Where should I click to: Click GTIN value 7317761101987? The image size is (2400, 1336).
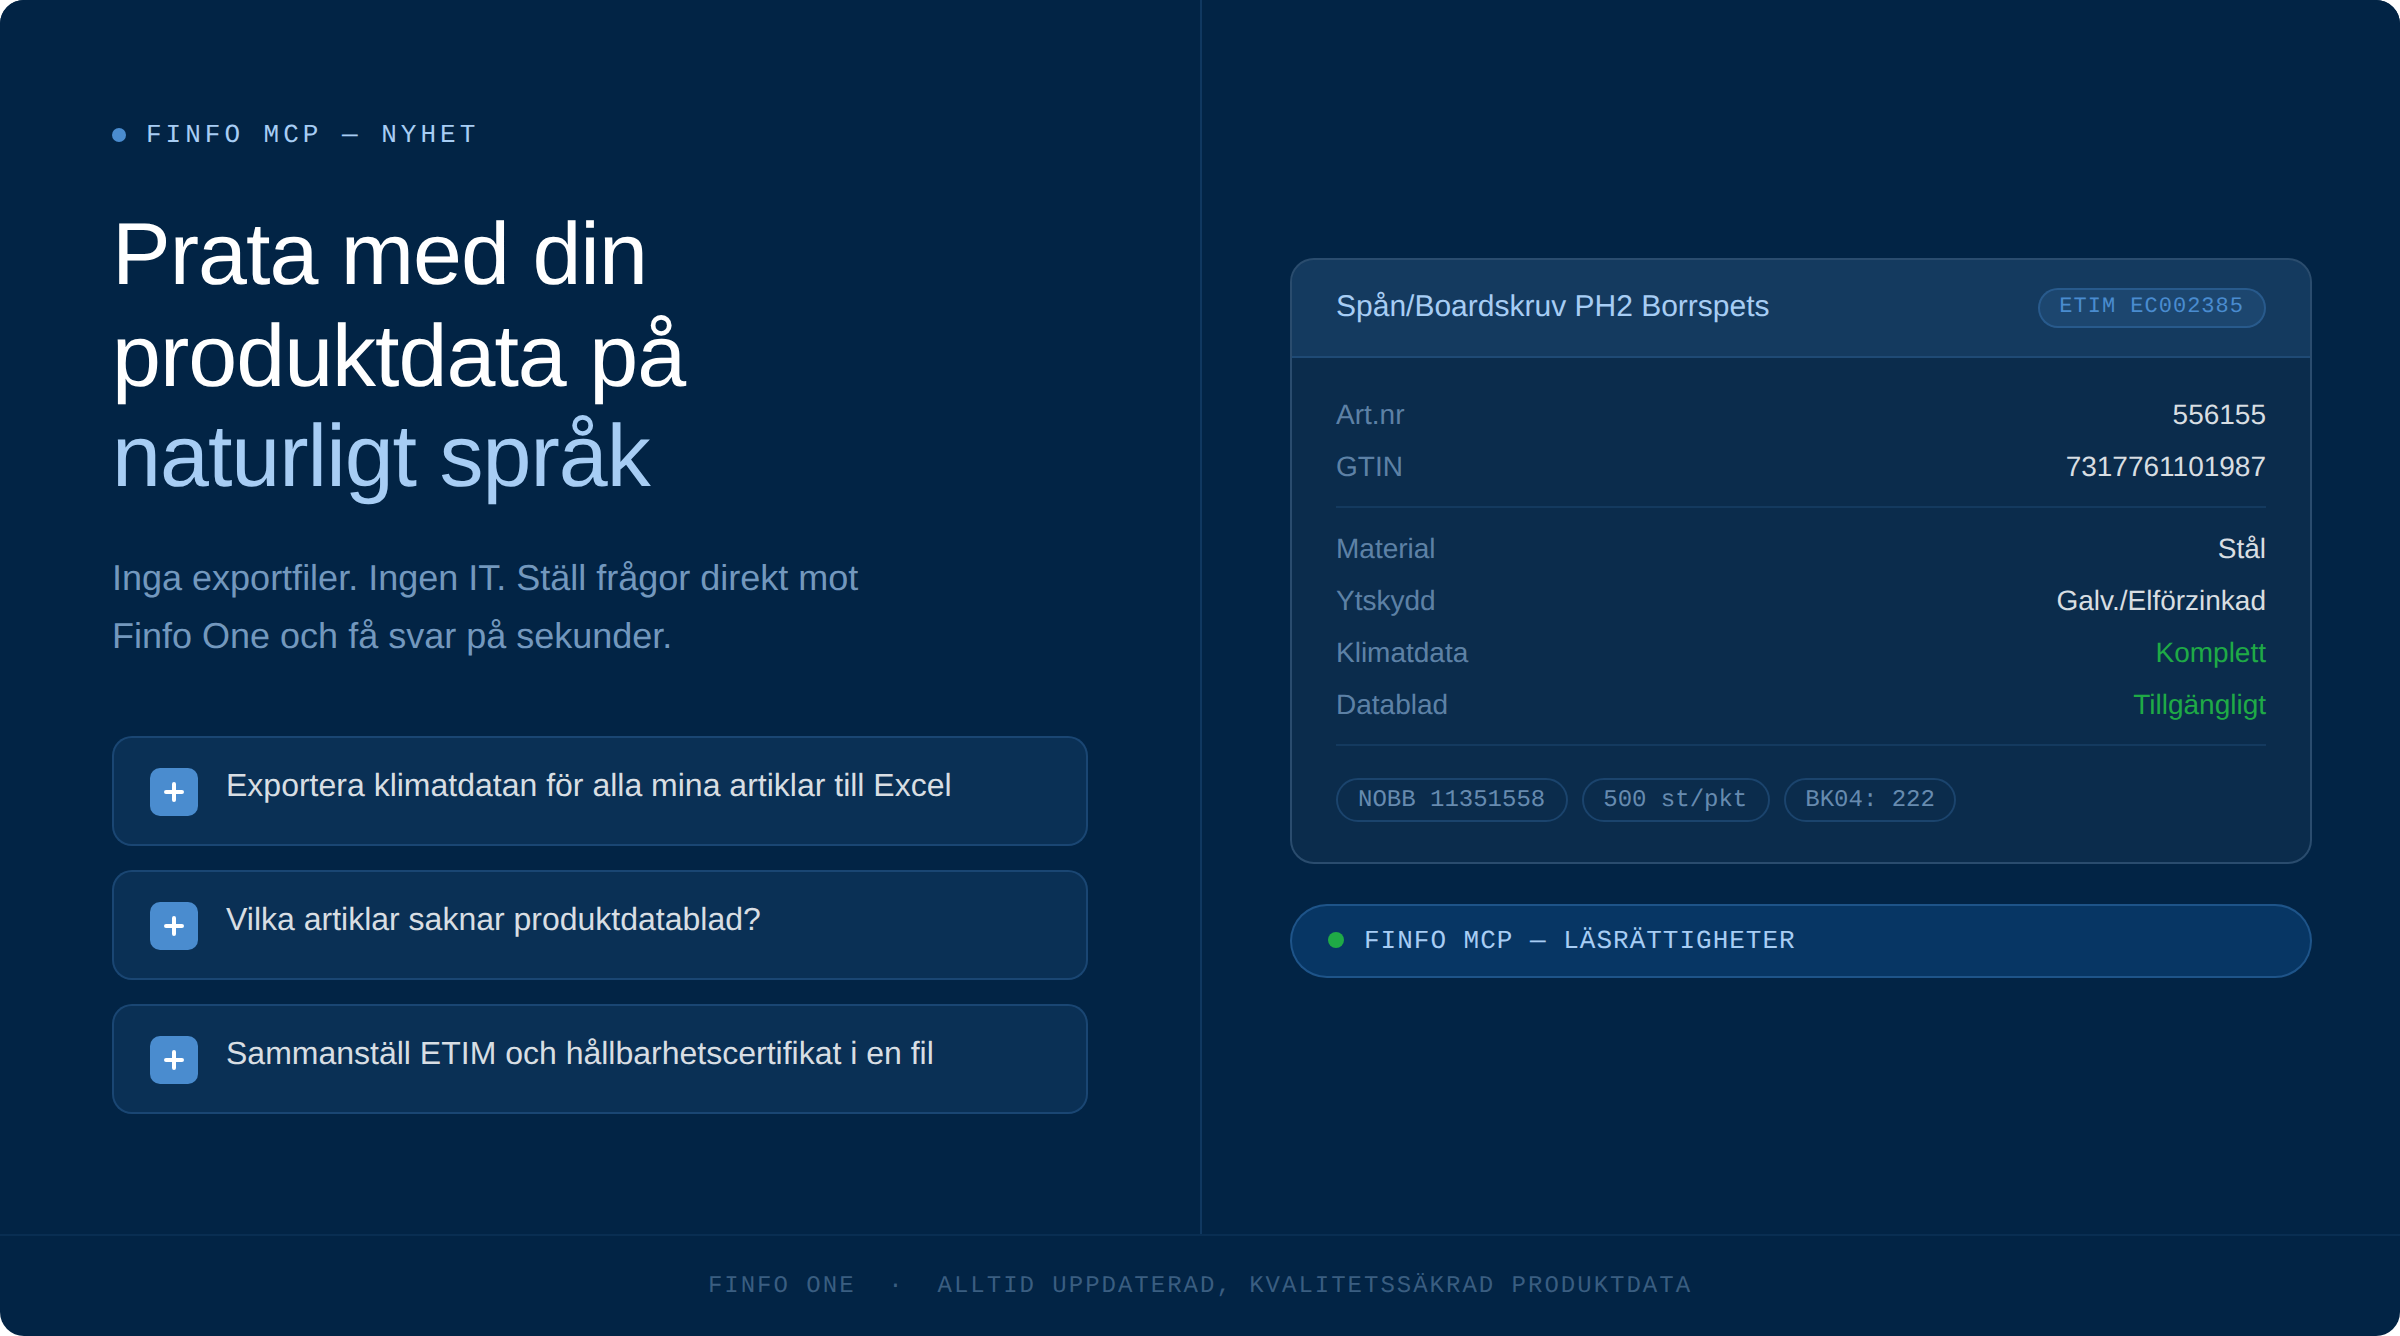pyautogui.click(x=2165, y=466)
